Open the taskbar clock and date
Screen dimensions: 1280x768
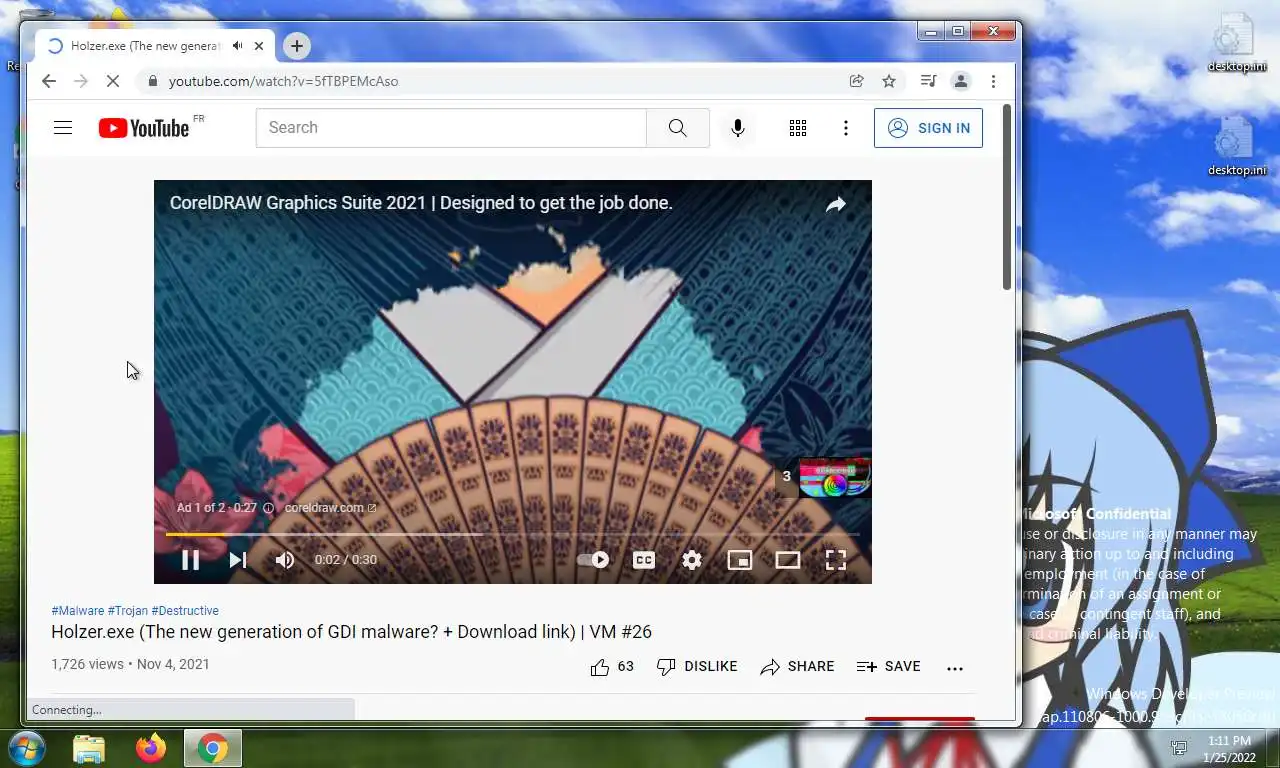point(1230,749)
